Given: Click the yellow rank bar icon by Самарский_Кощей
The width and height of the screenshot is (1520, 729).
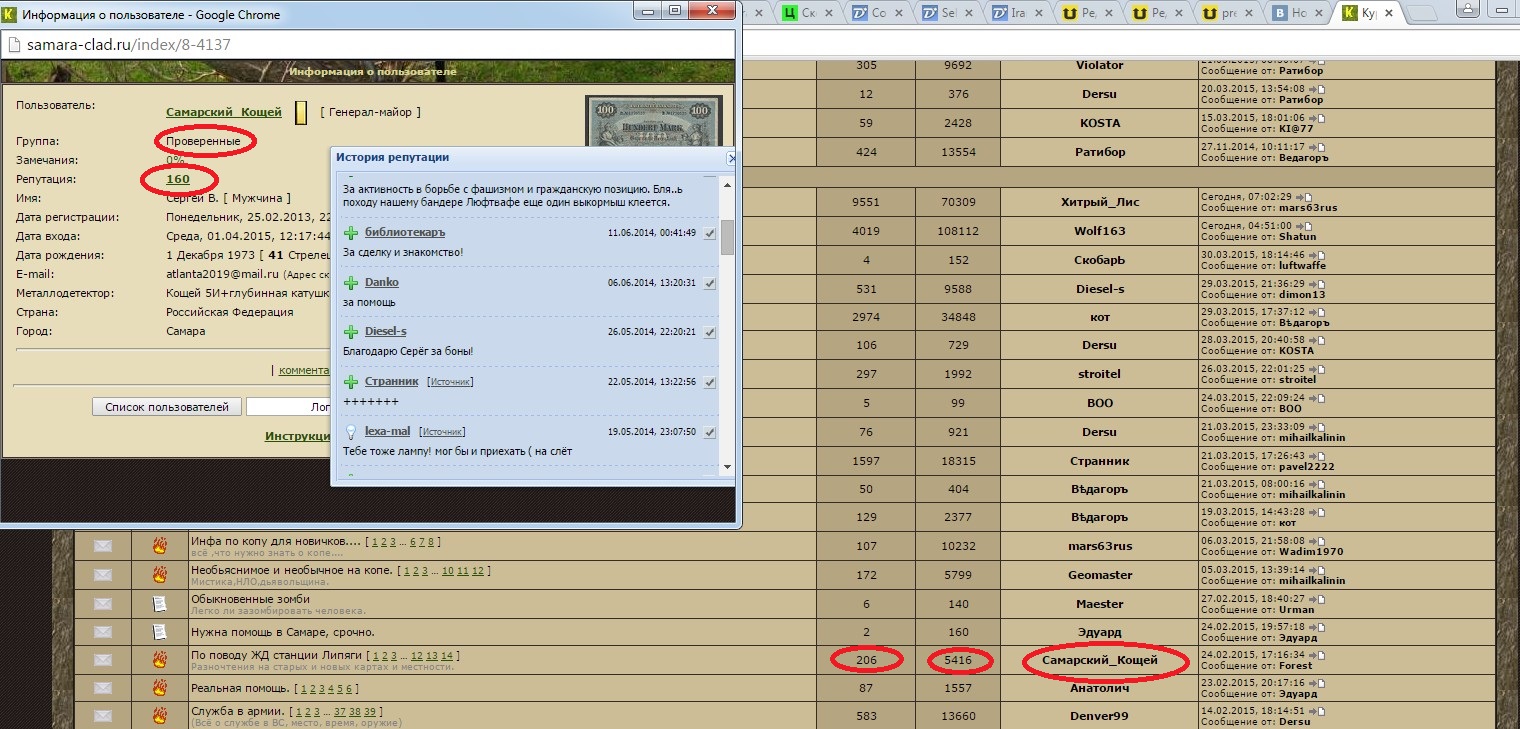Looking at the screenshot, I should click(301, 113).
